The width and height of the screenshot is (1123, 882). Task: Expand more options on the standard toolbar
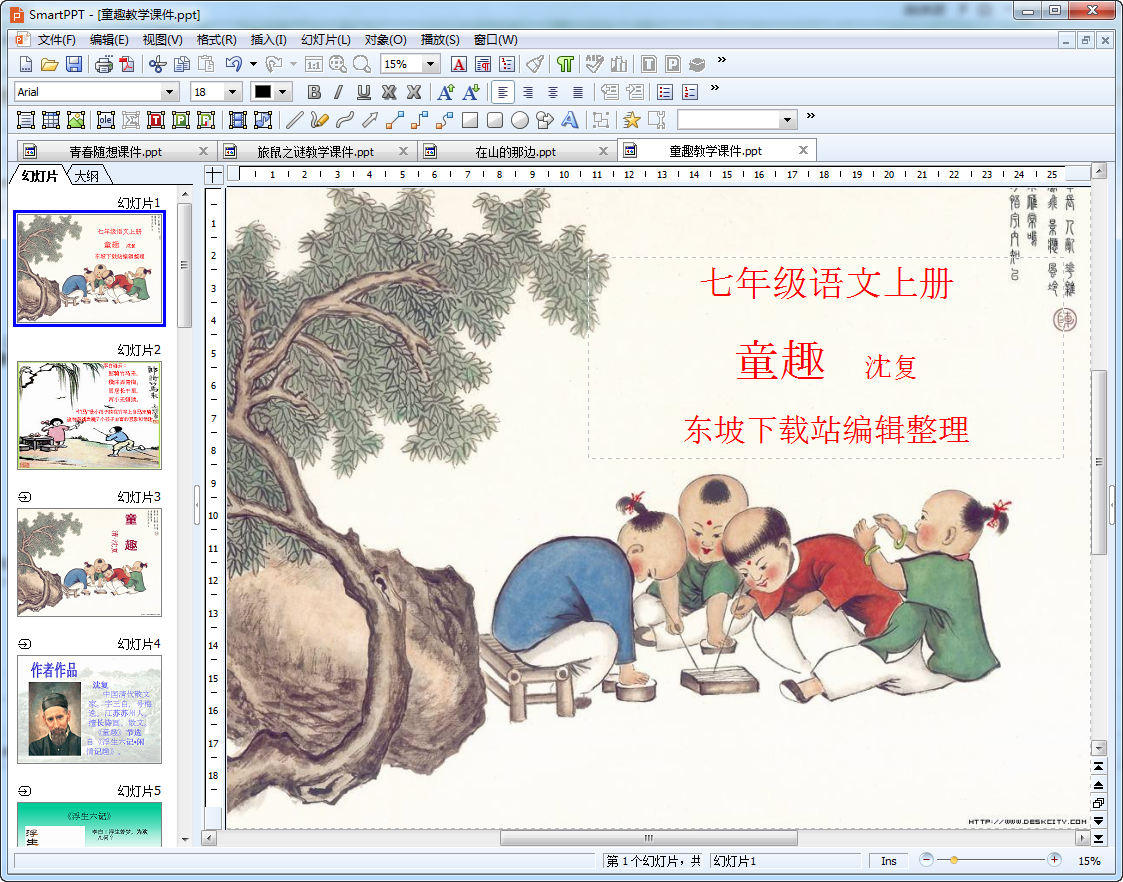(721, 60)
